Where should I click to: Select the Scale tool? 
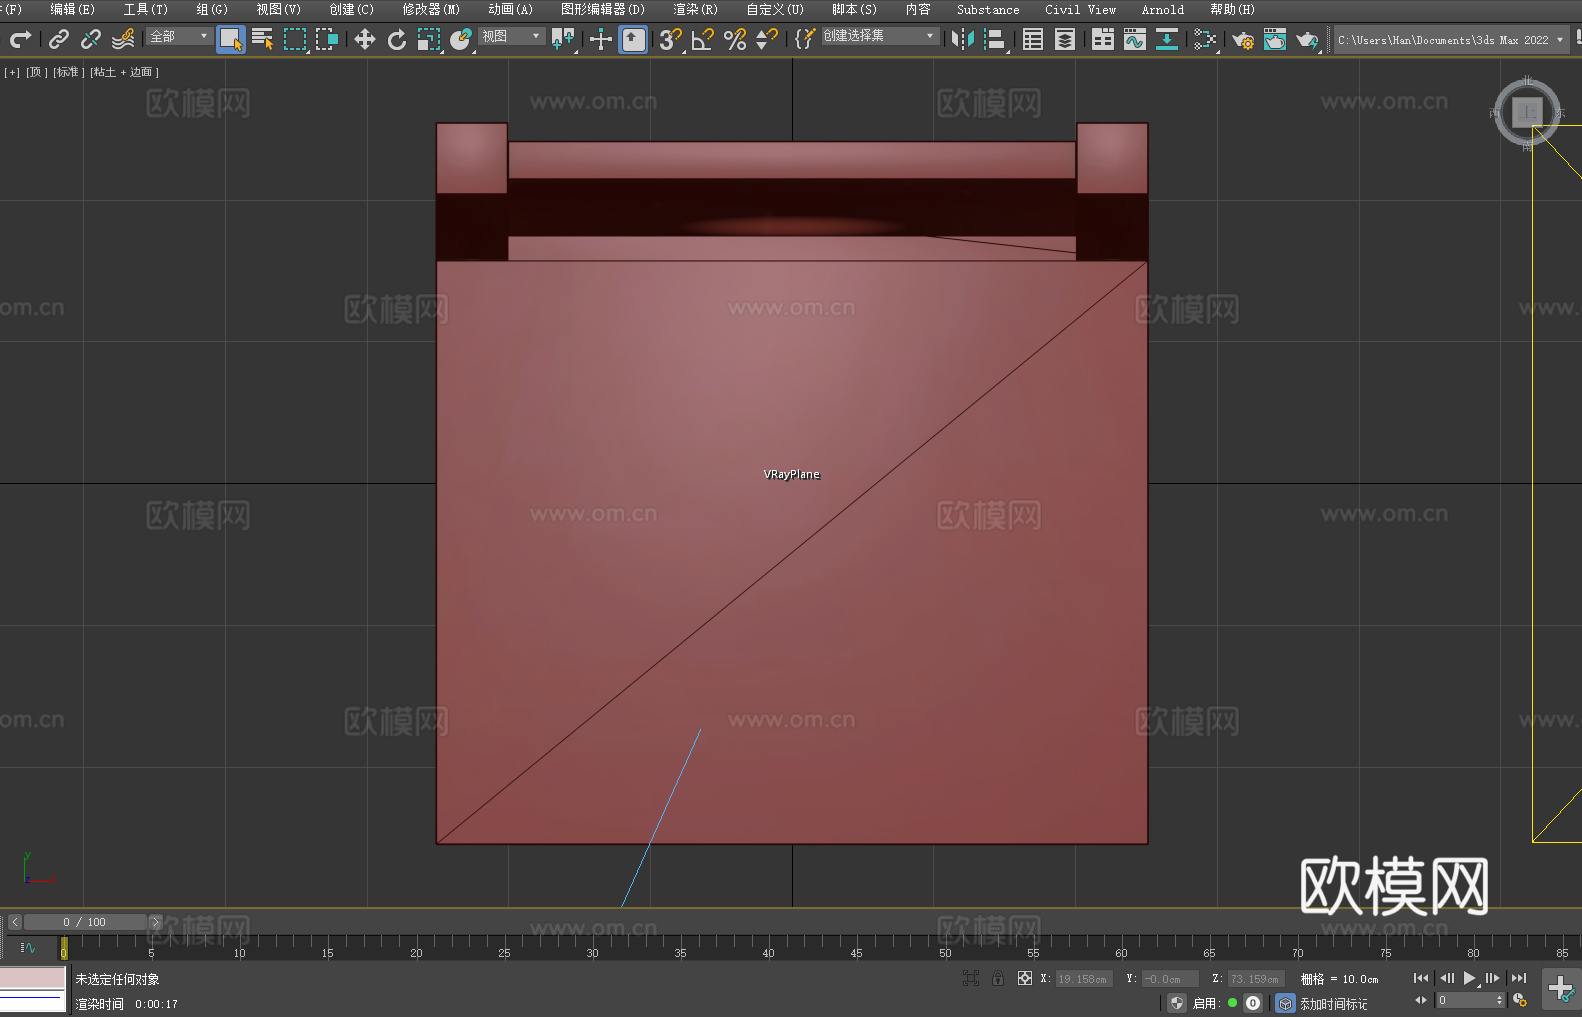point(429,39)
